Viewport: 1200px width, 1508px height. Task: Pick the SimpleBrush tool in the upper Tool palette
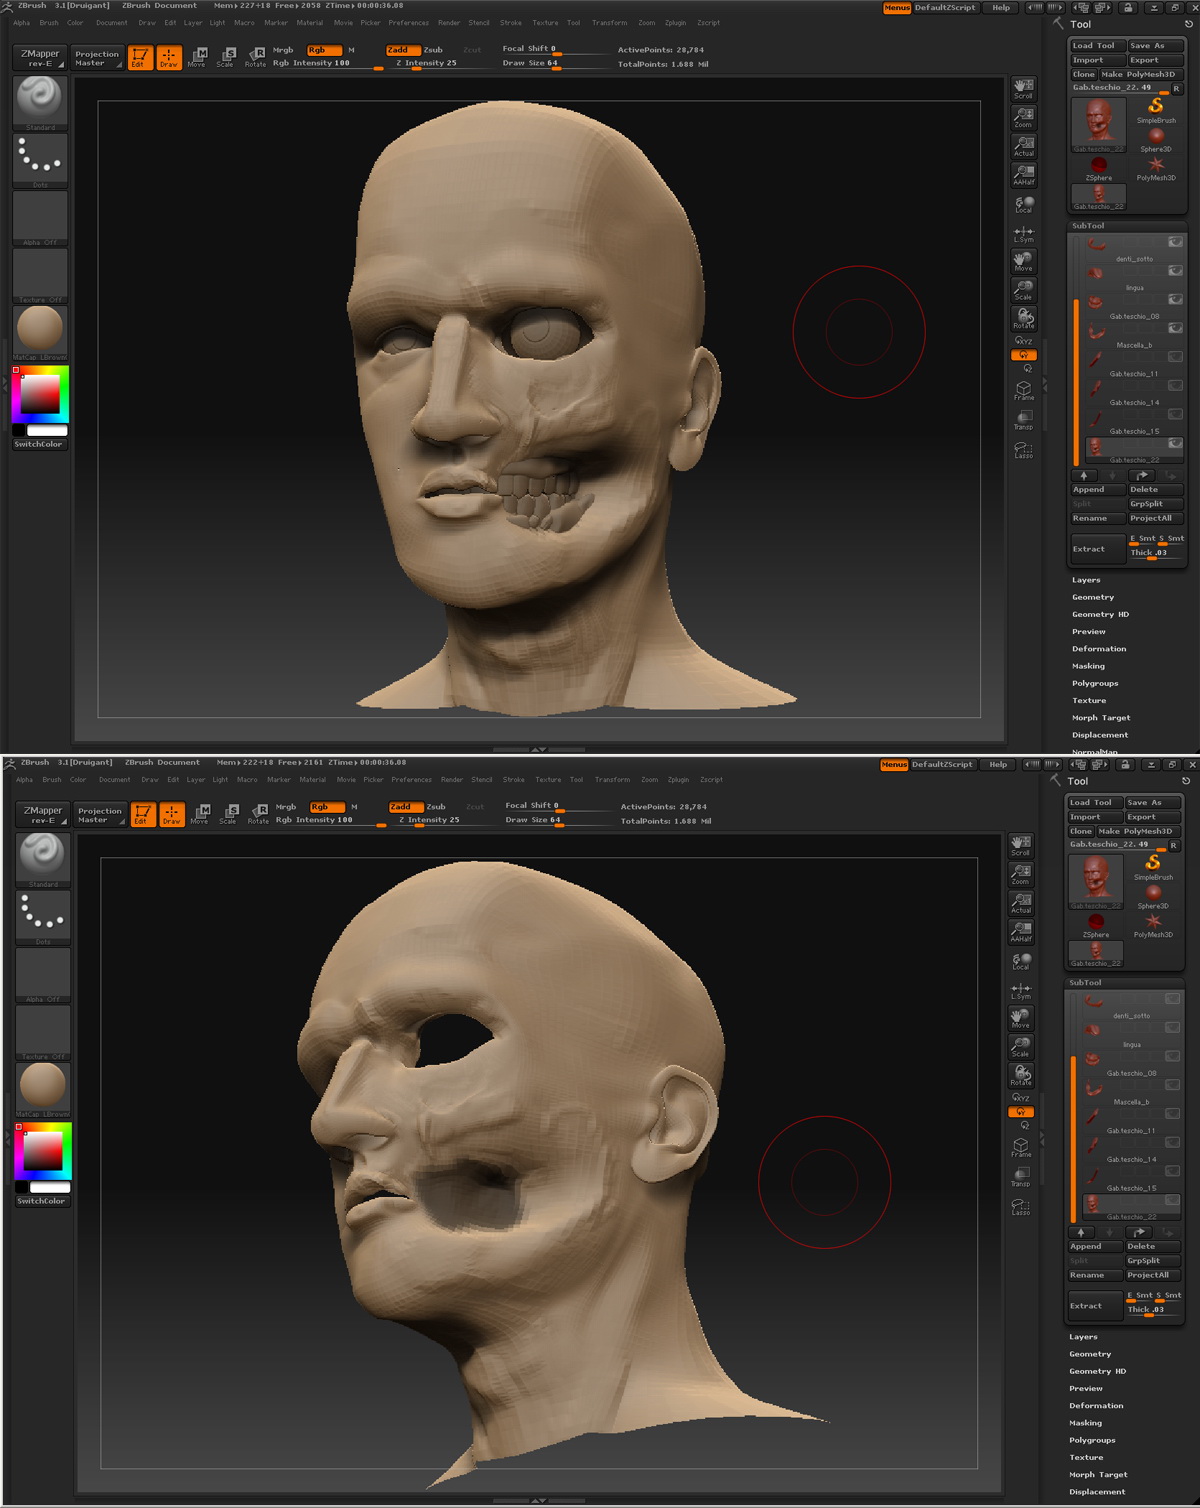click(x=1156, y=109)
